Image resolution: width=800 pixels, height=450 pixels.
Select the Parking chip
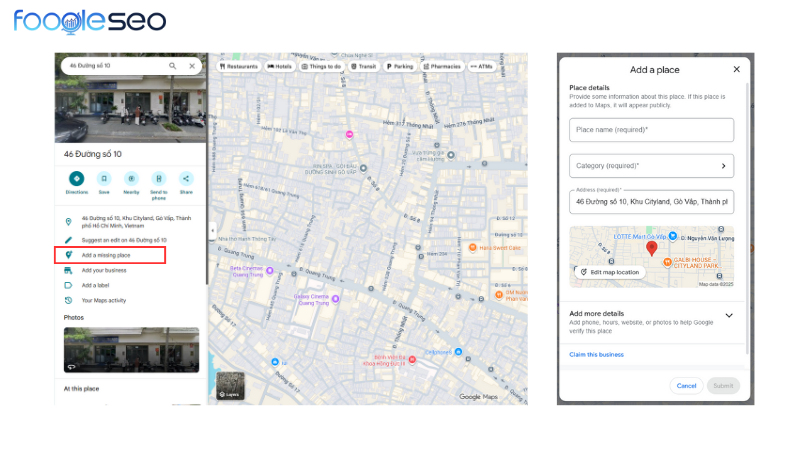(400, 66)
